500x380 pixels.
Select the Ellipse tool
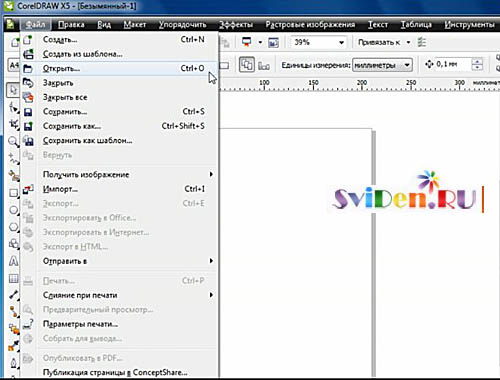click(x=13, y=210)
